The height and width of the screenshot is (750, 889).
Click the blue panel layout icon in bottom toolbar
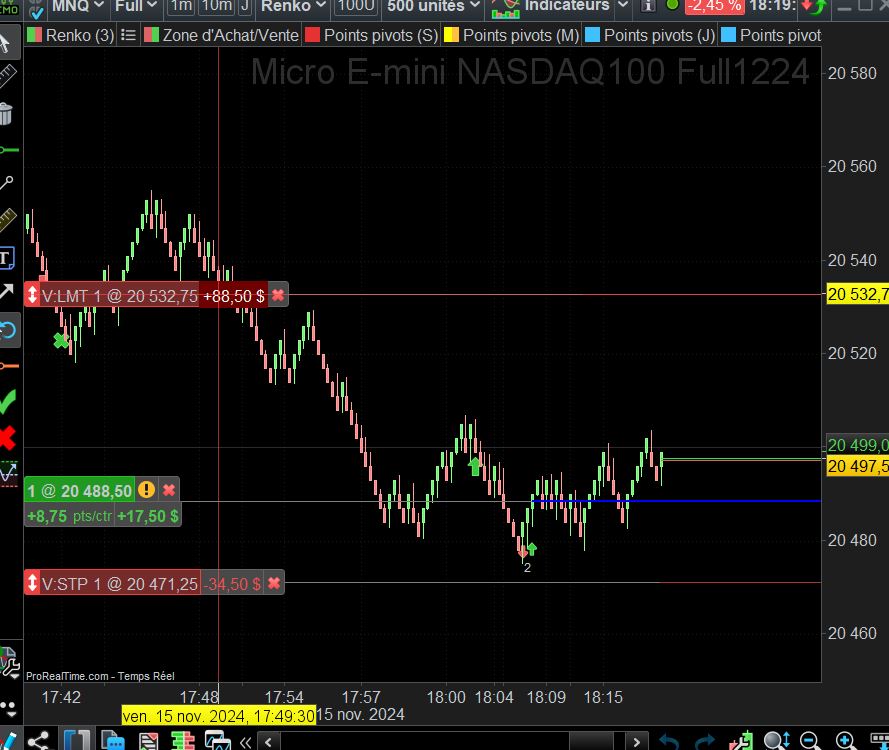[77, 741]
